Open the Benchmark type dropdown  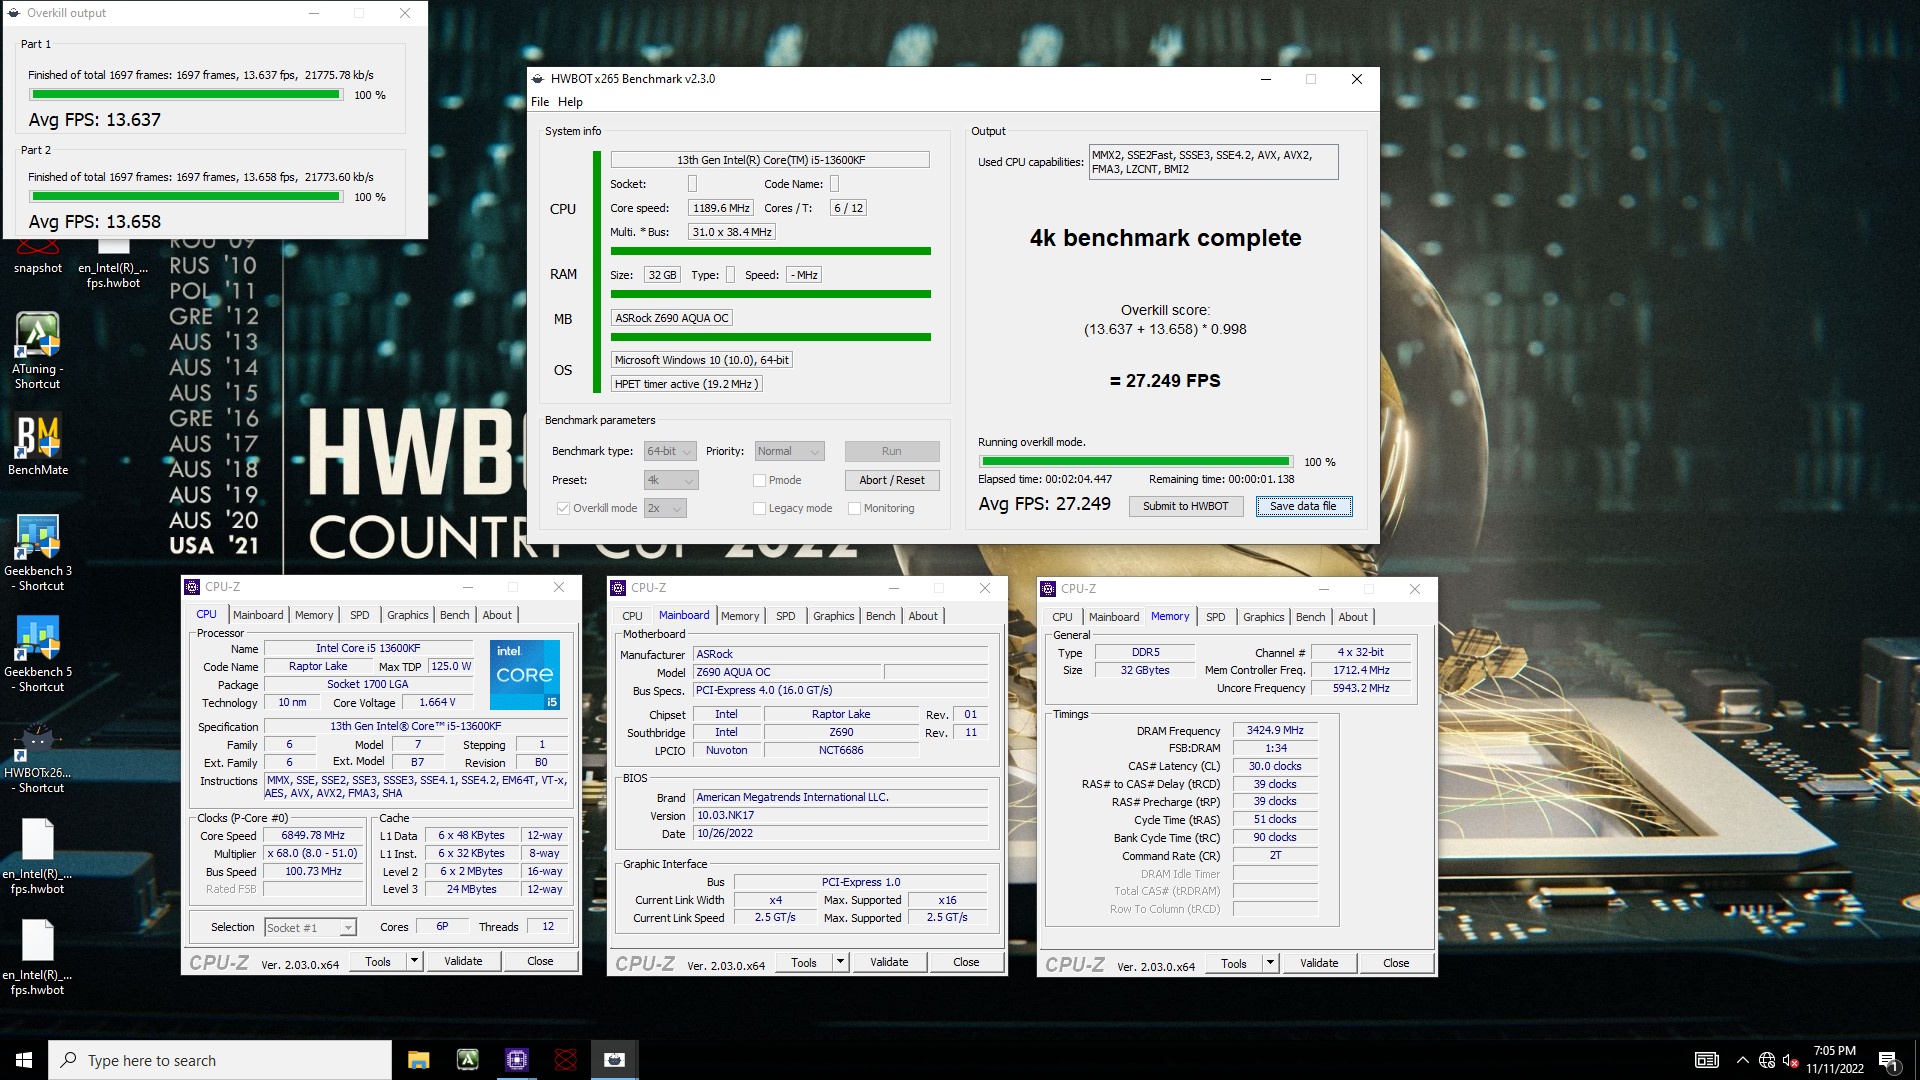tap(670, 451)
